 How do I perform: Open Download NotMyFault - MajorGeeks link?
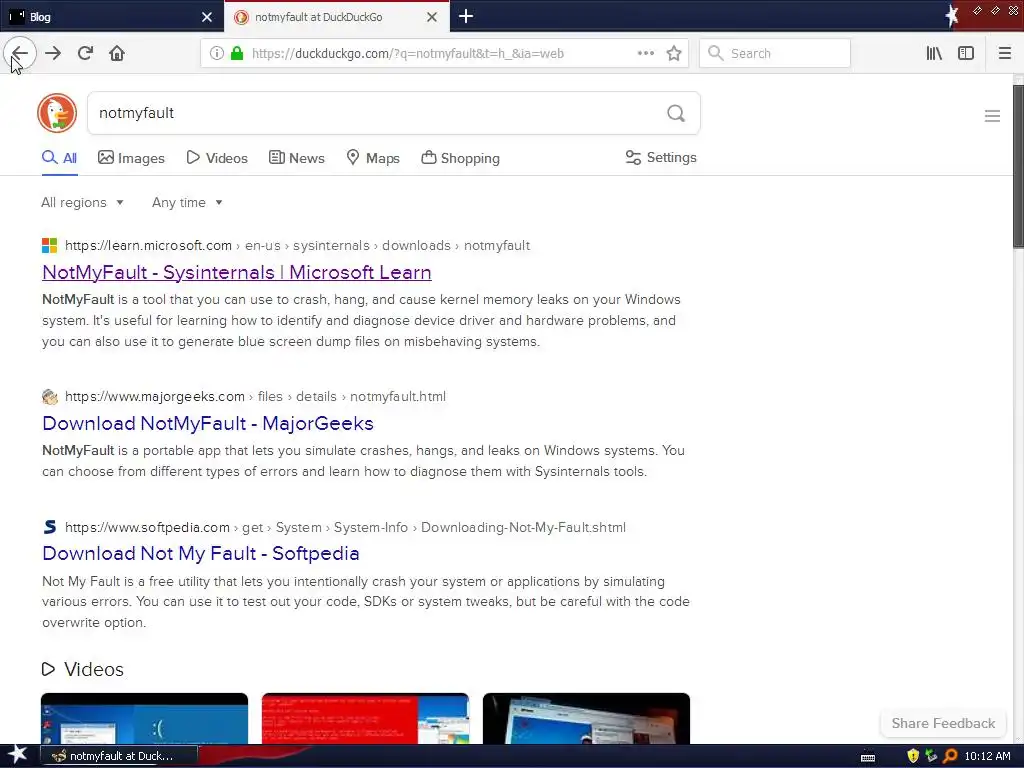[x=208, y=423]
